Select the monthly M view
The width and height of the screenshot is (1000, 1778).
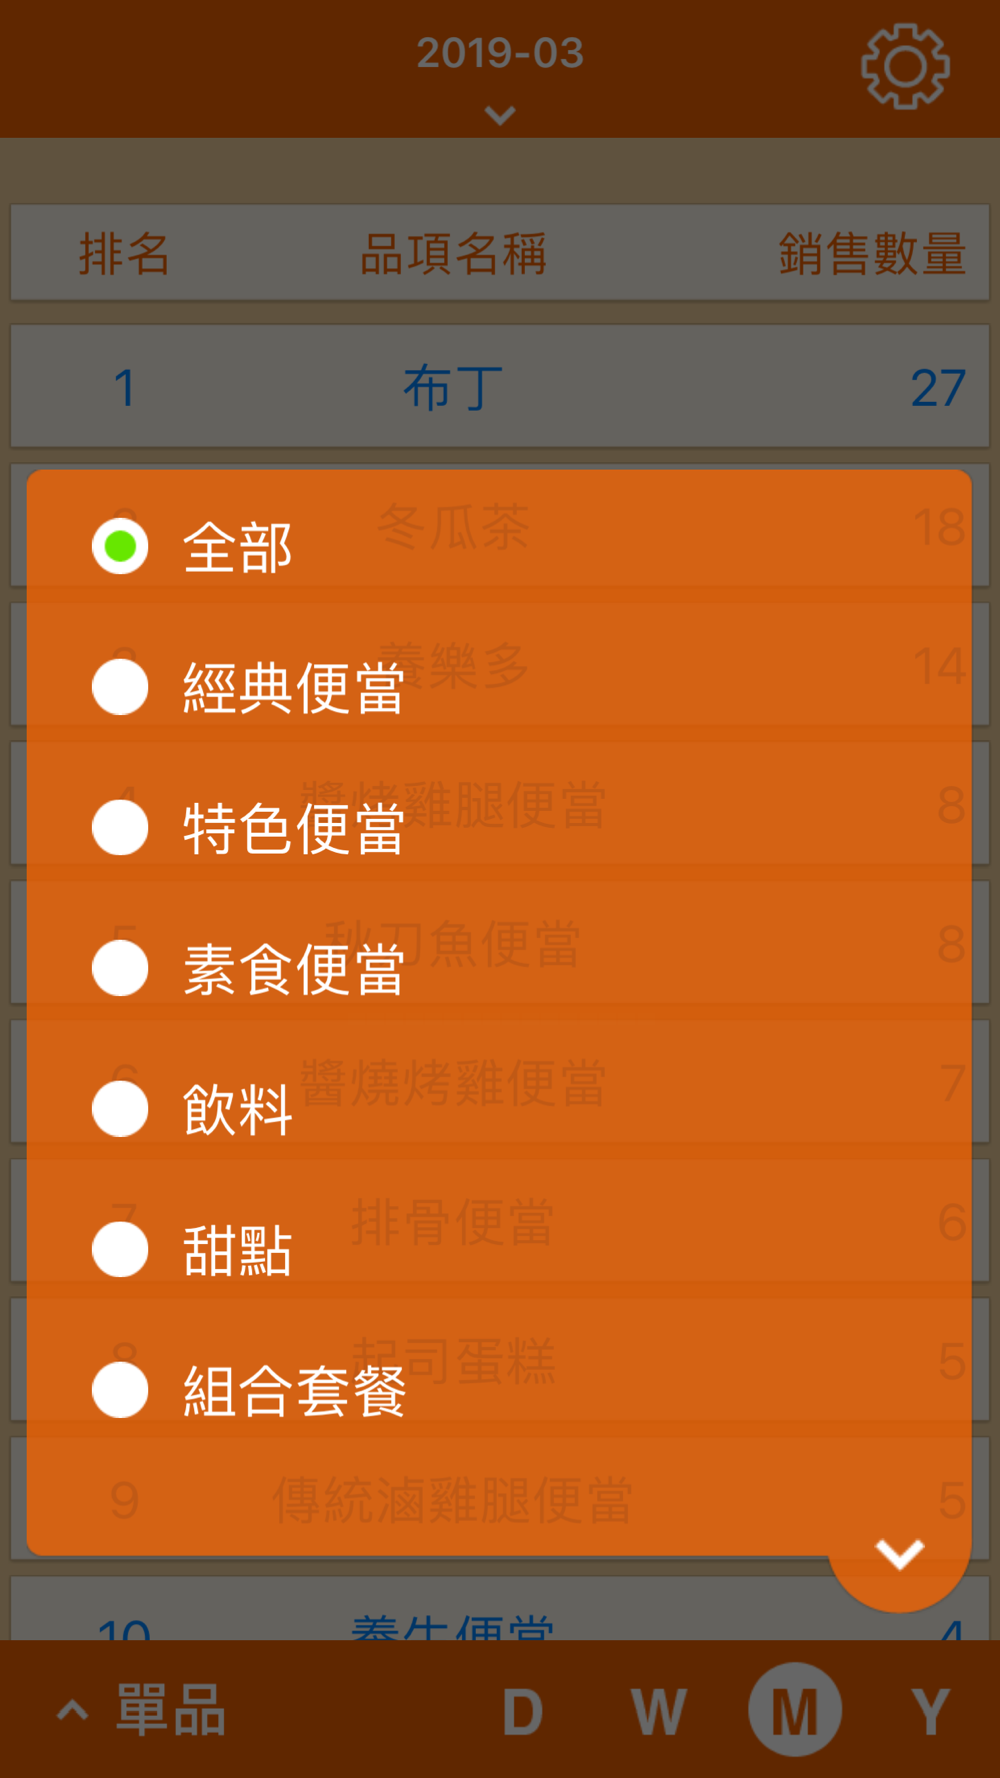(x=795, y=1710)
